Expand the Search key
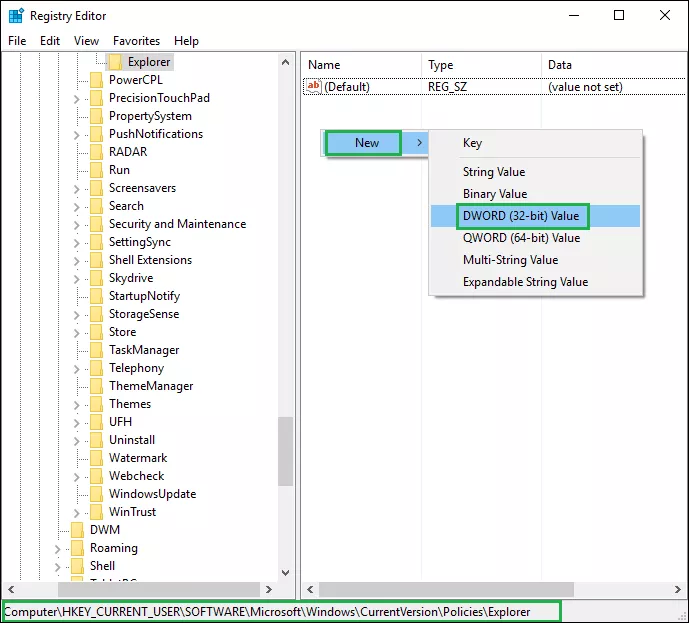This screenshot has width=689, height=623. click(x=76, y=207)
